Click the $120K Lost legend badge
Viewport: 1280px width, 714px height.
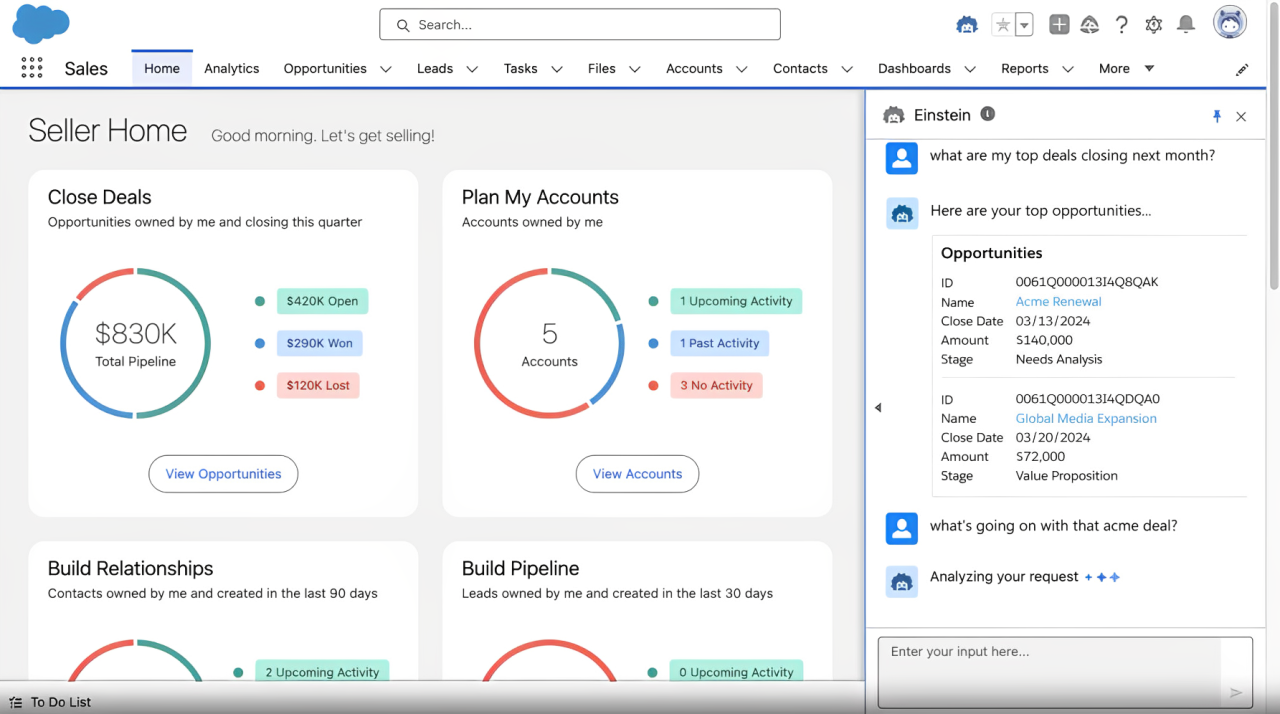[318, 385]
